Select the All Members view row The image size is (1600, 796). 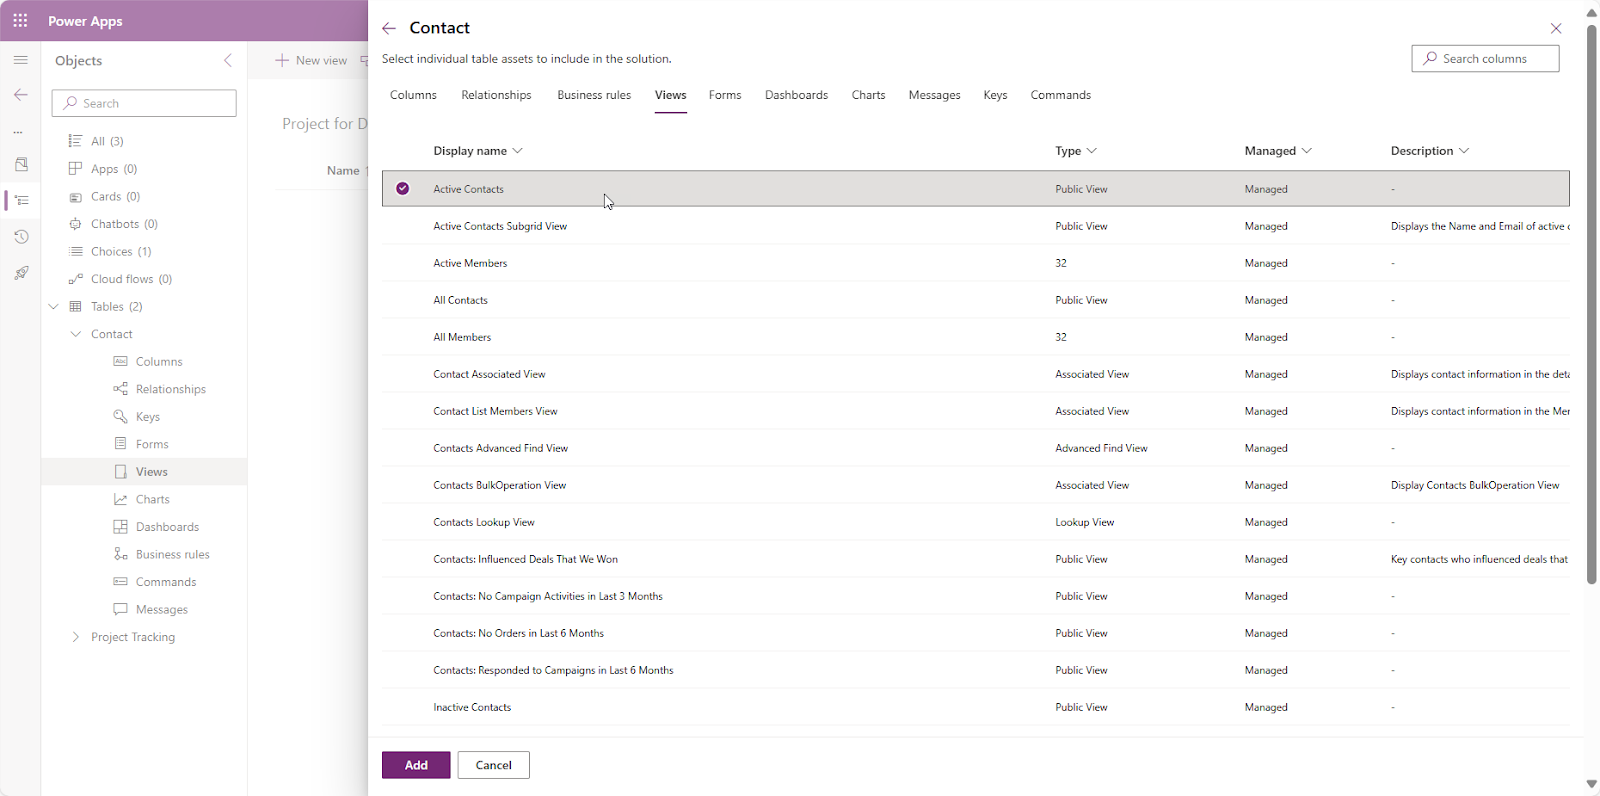click(x=975, y=337)
